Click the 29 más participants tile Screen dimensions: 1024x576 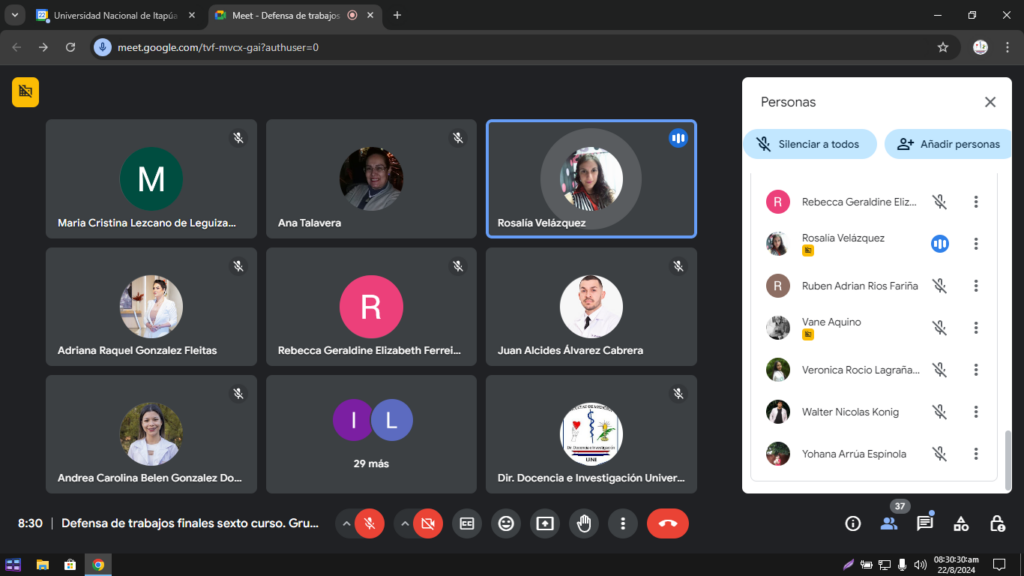pyautogui.click(x=371, y=434)
